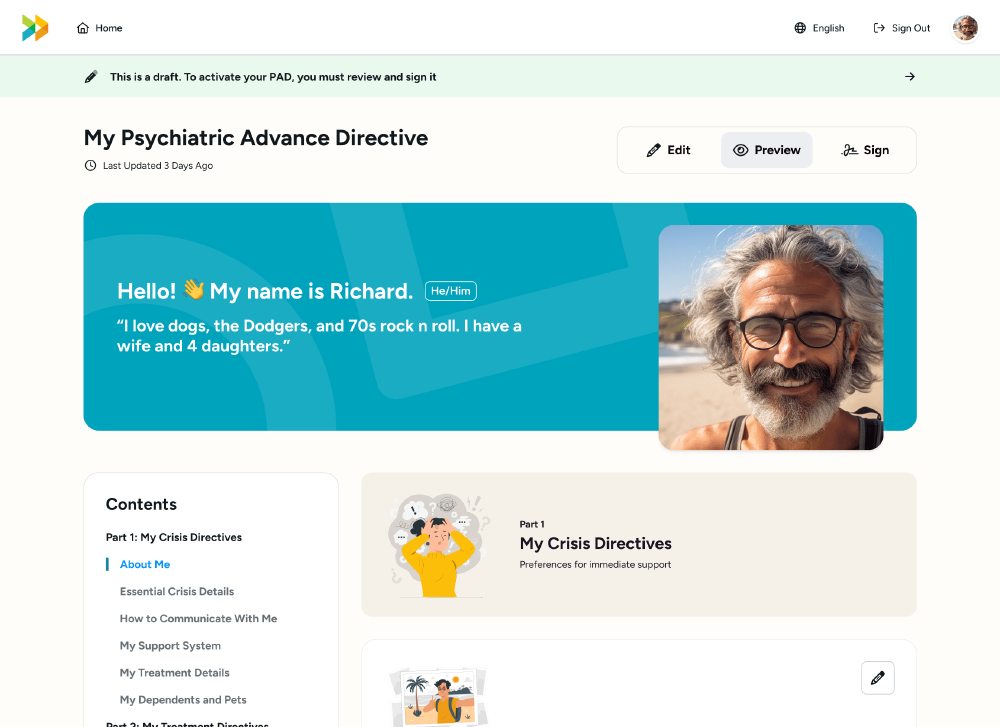This screenshot has height=727, width=1000.
Task: Click the Preferences for immediate support text
Action: click(595, 564)
